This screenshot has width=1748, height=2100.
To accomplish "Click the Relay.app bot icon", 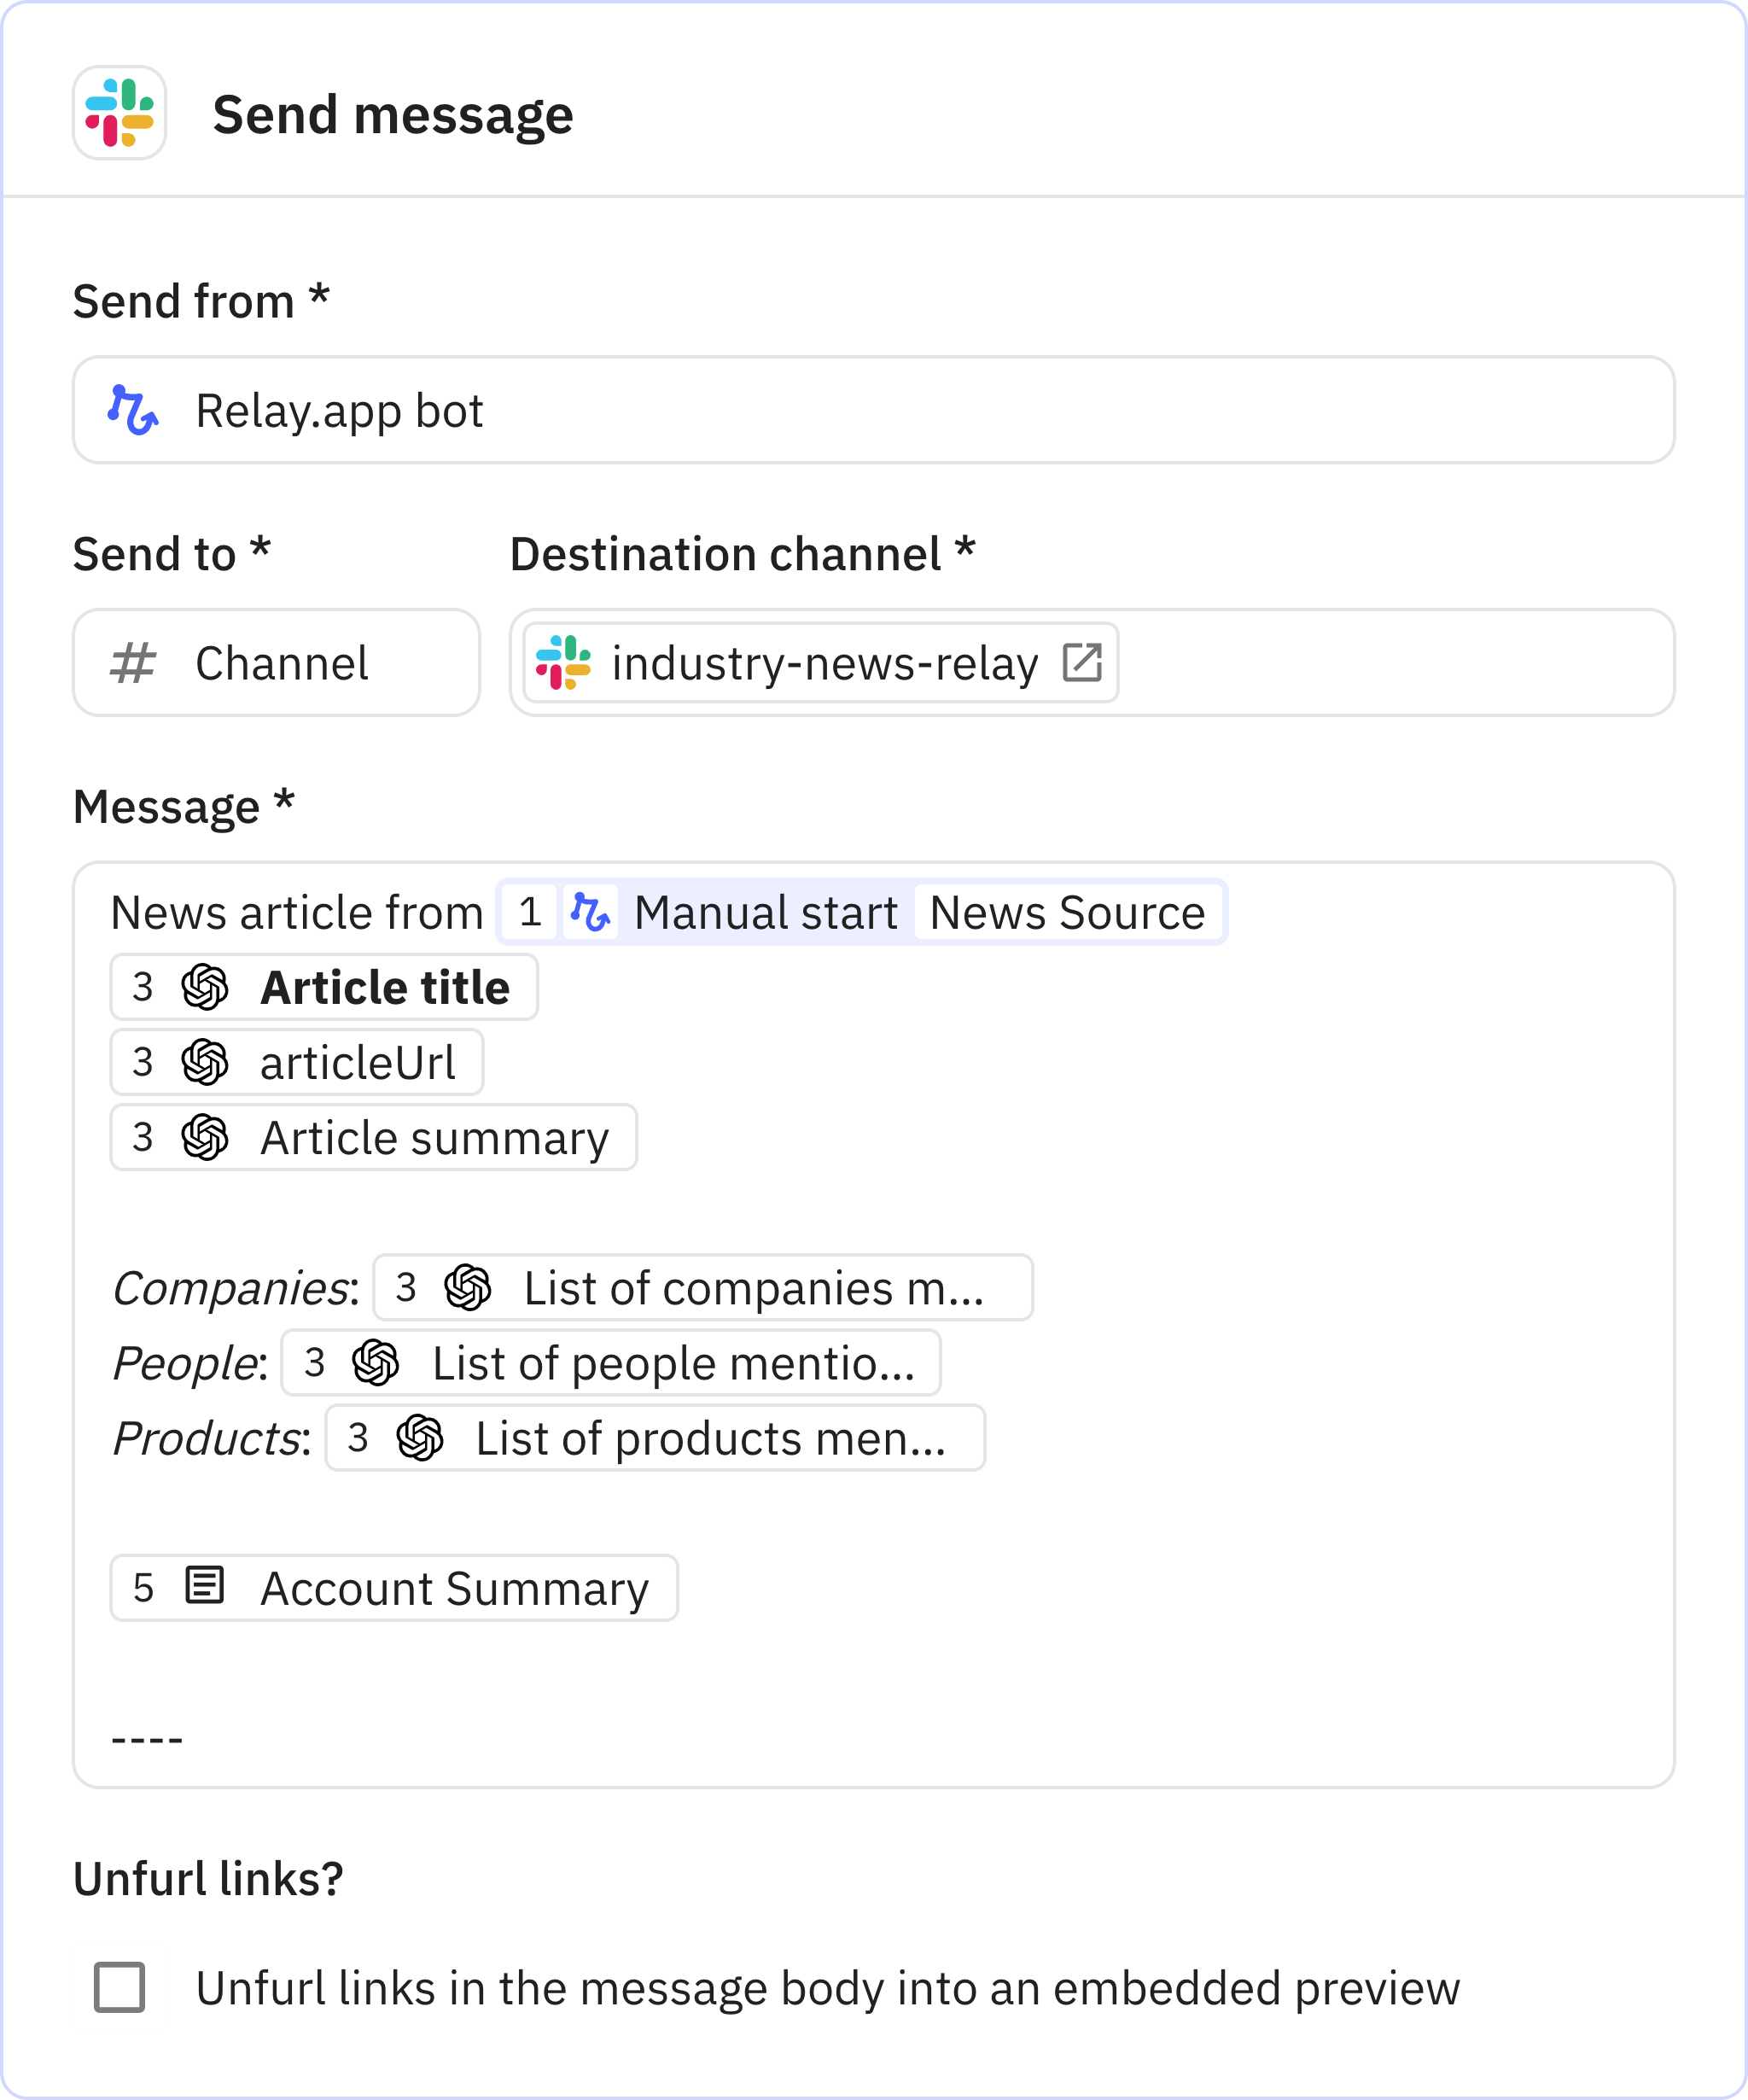I will [x=133, y=410].
